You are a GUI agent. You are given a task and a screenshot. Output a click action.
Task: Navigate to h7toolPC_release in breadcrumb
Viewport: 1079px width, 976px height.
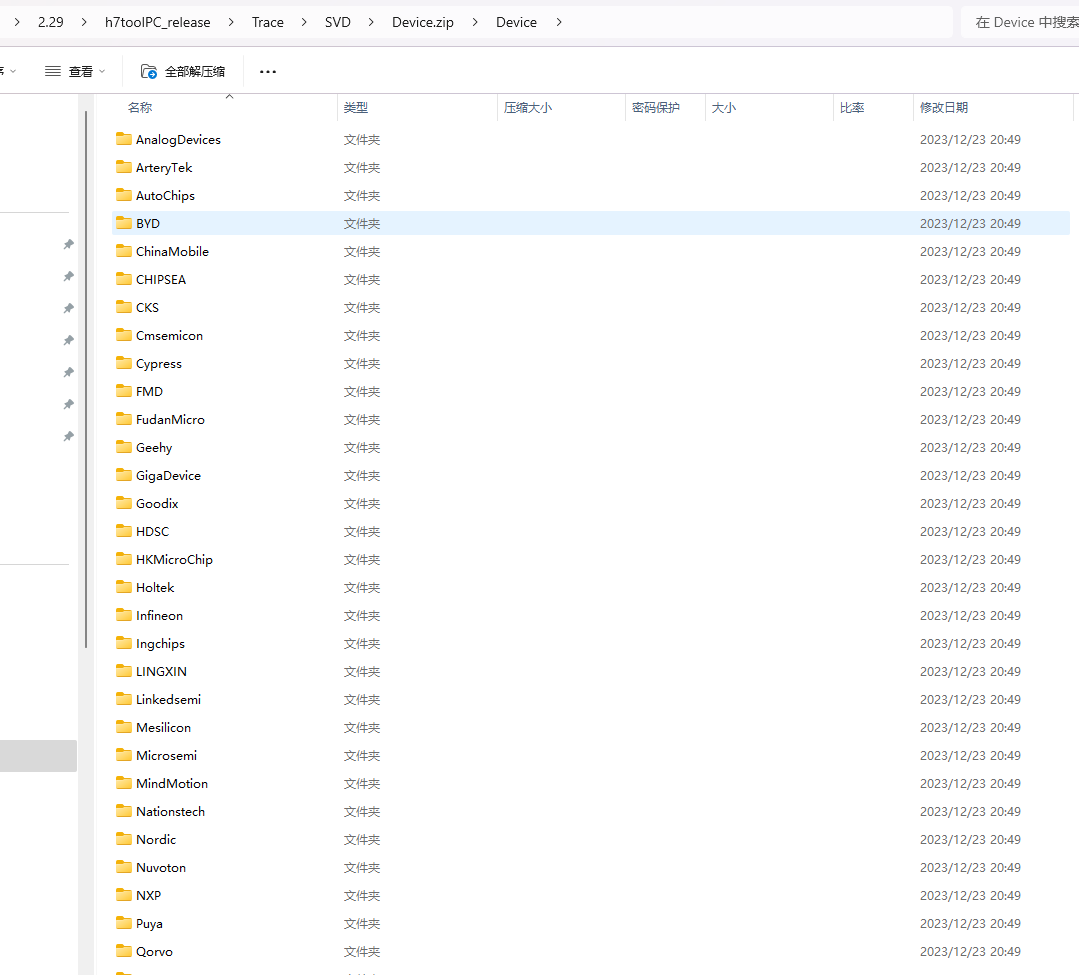158,22
